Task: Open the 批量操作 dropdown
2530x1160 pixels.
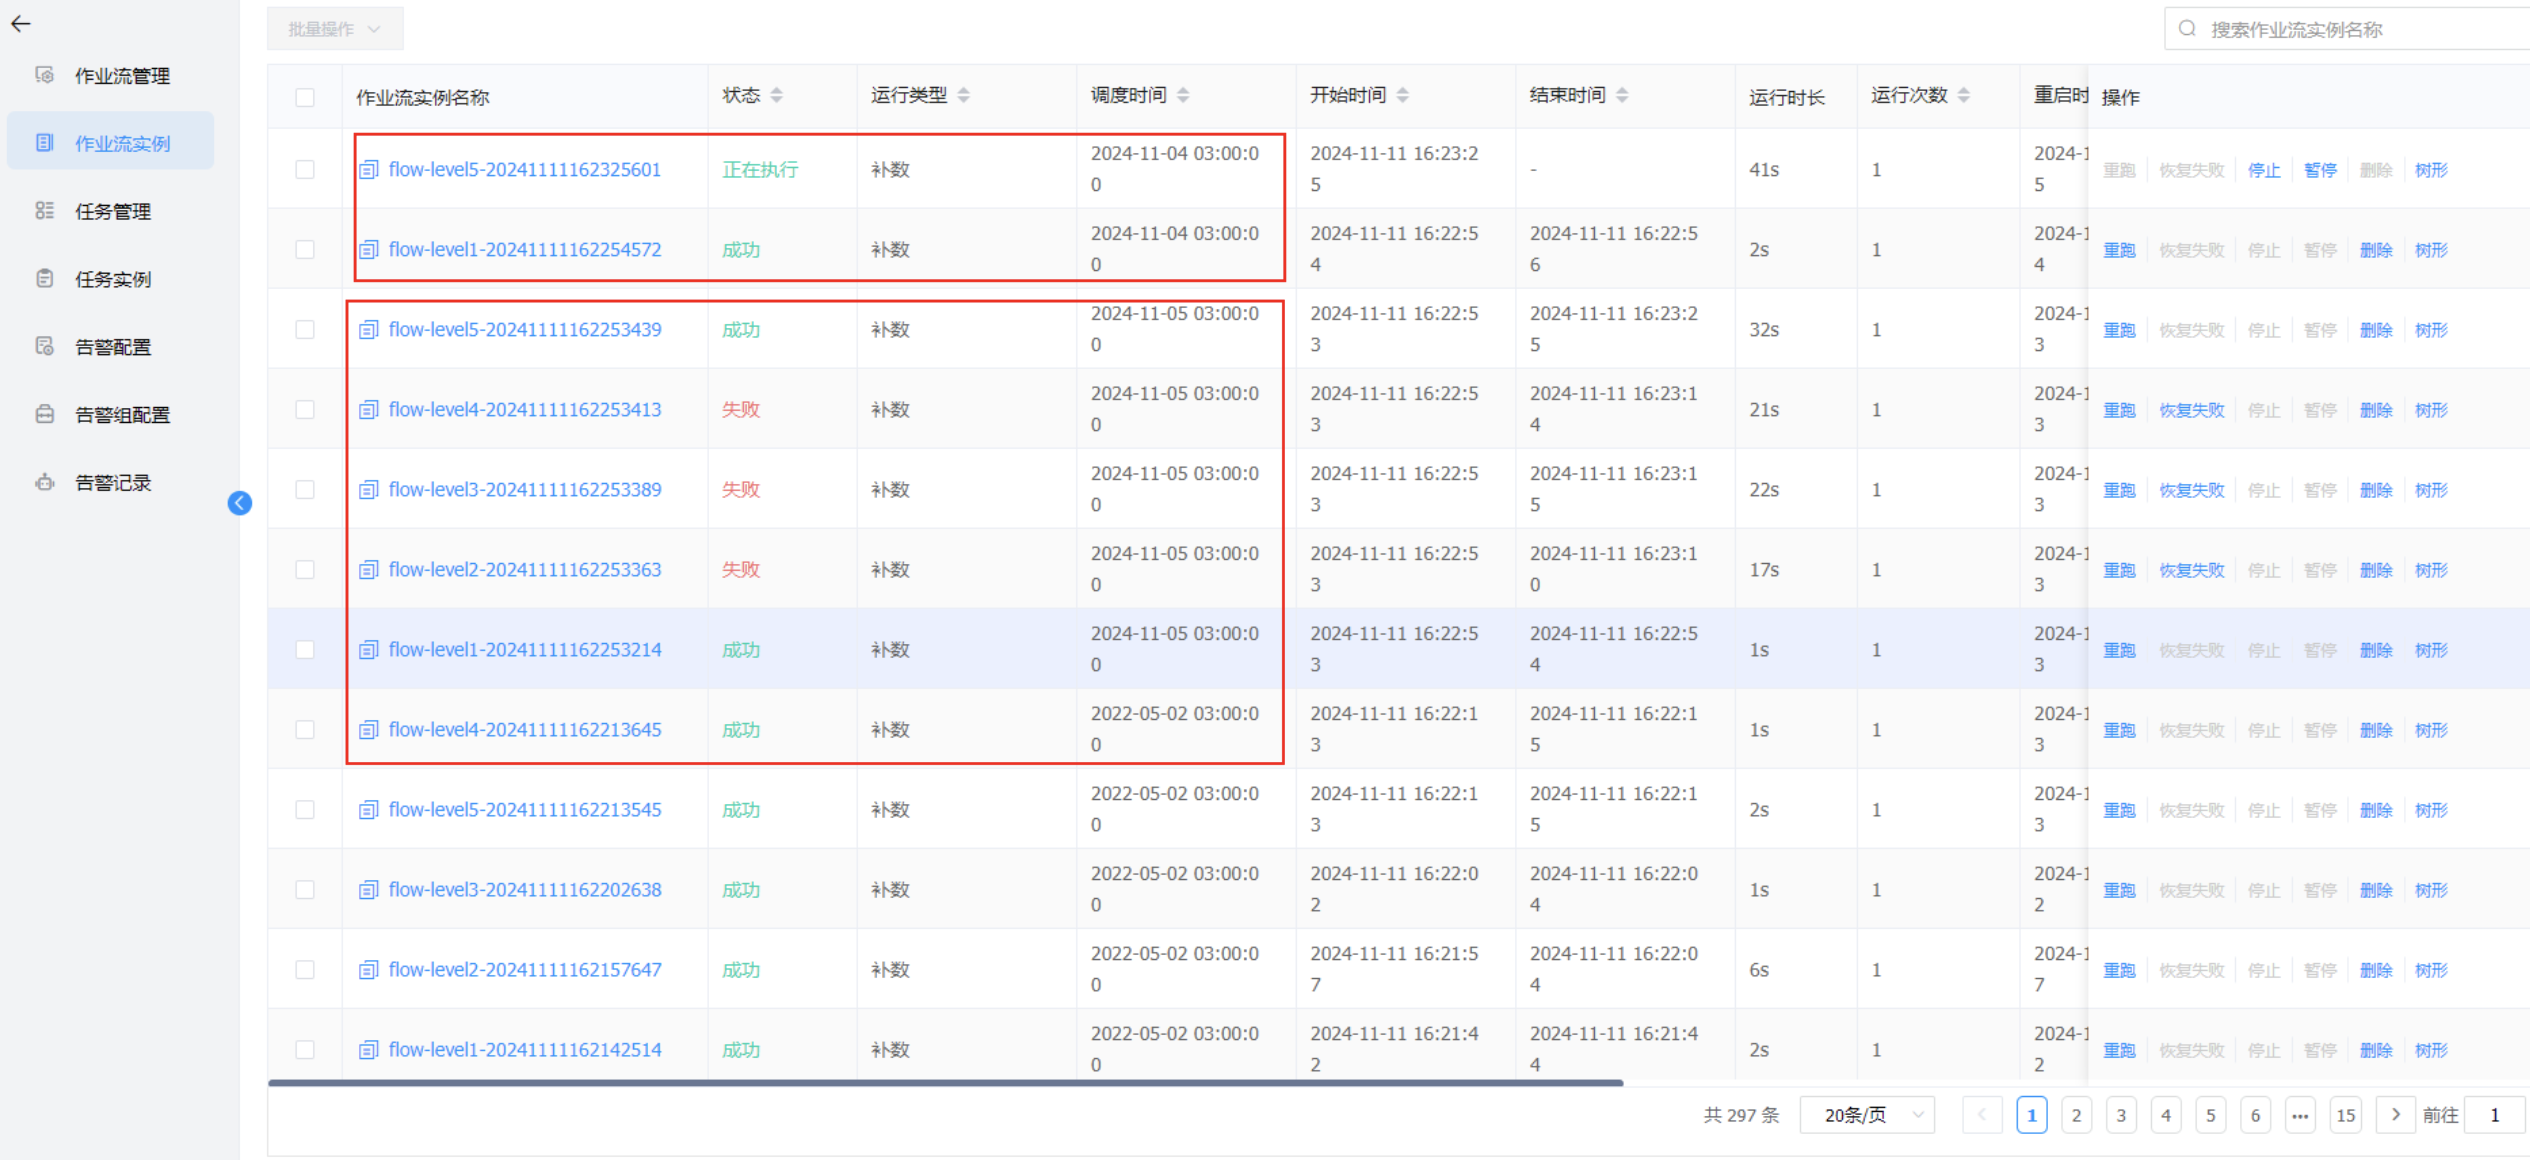Action: tap(334, 29)
